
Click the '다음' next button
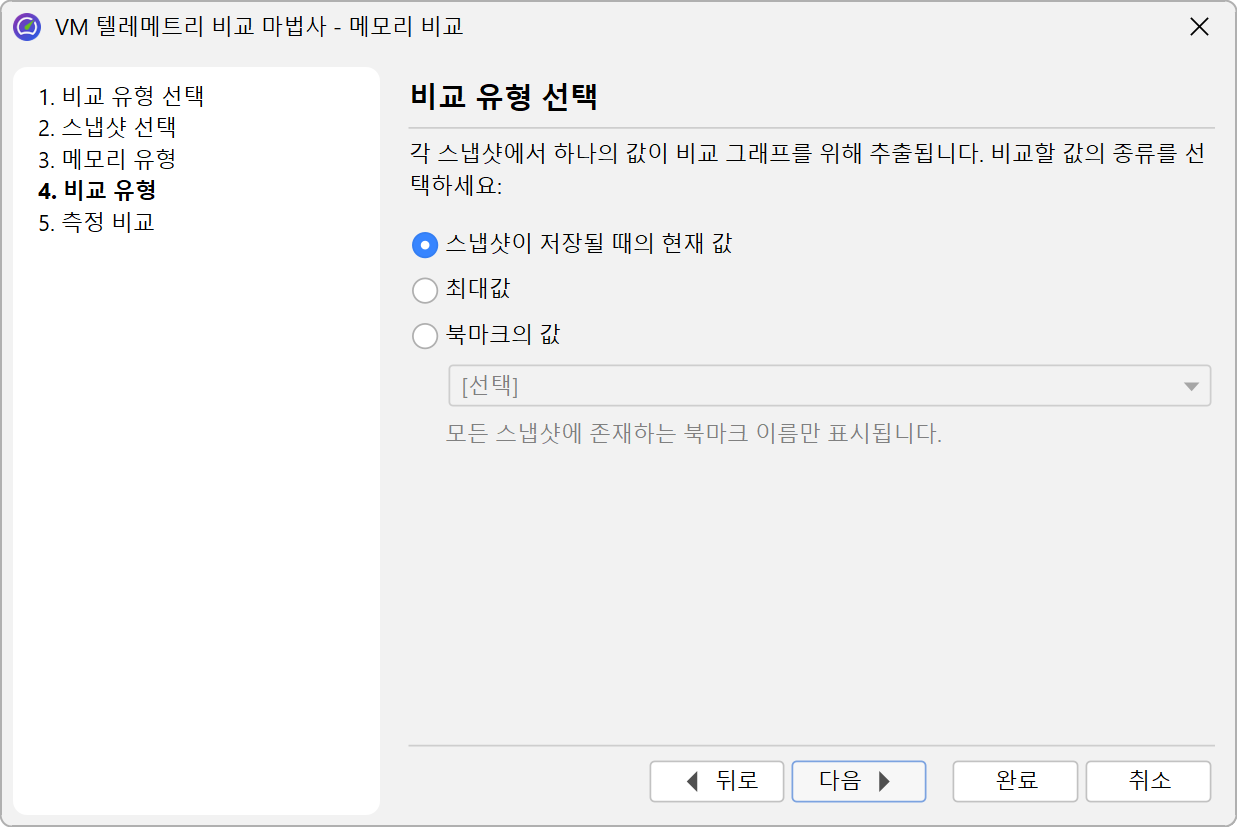pos(858,781)
